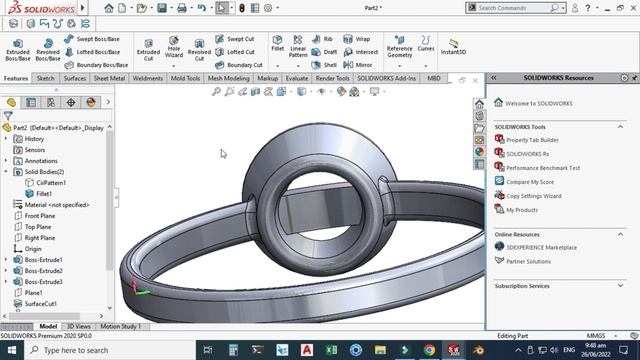Viewport: 640px width, 360px height.
Task: Select the Extruded Cut tool
Action: [x=148, y=50]
